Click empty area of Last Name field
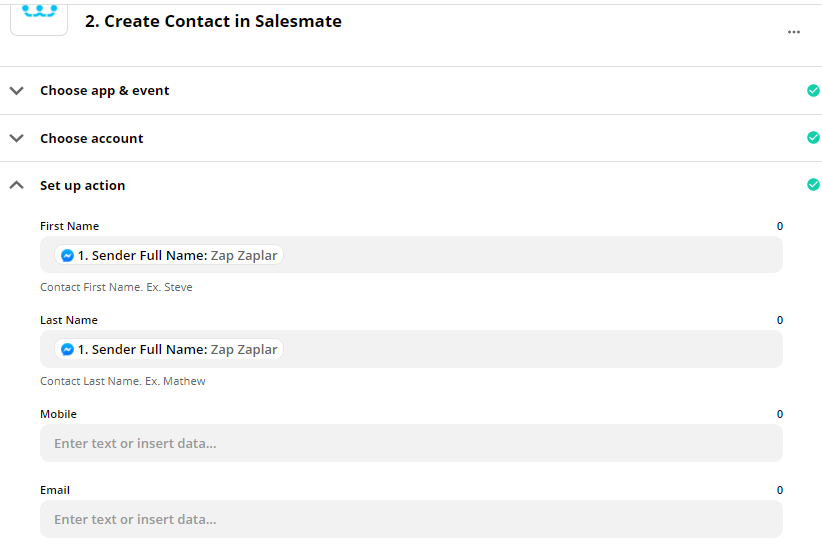This screenshot has width=822, height=552. click(532, 349)
